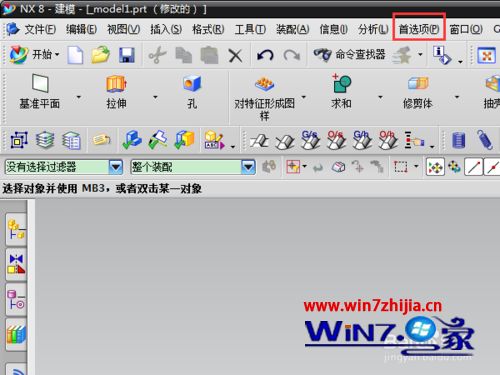This screenshot has width=500, height=375.
Task: Open the 分析(L) menu
Action: click(x=373, y=29)
